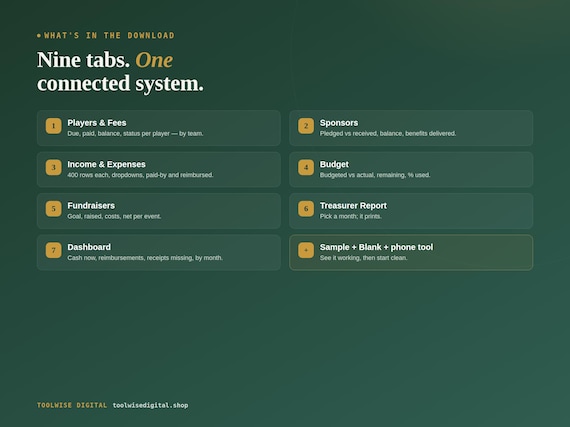Open the toolwisedigital.shop link

pyautogui.click(x=150, y=405)
